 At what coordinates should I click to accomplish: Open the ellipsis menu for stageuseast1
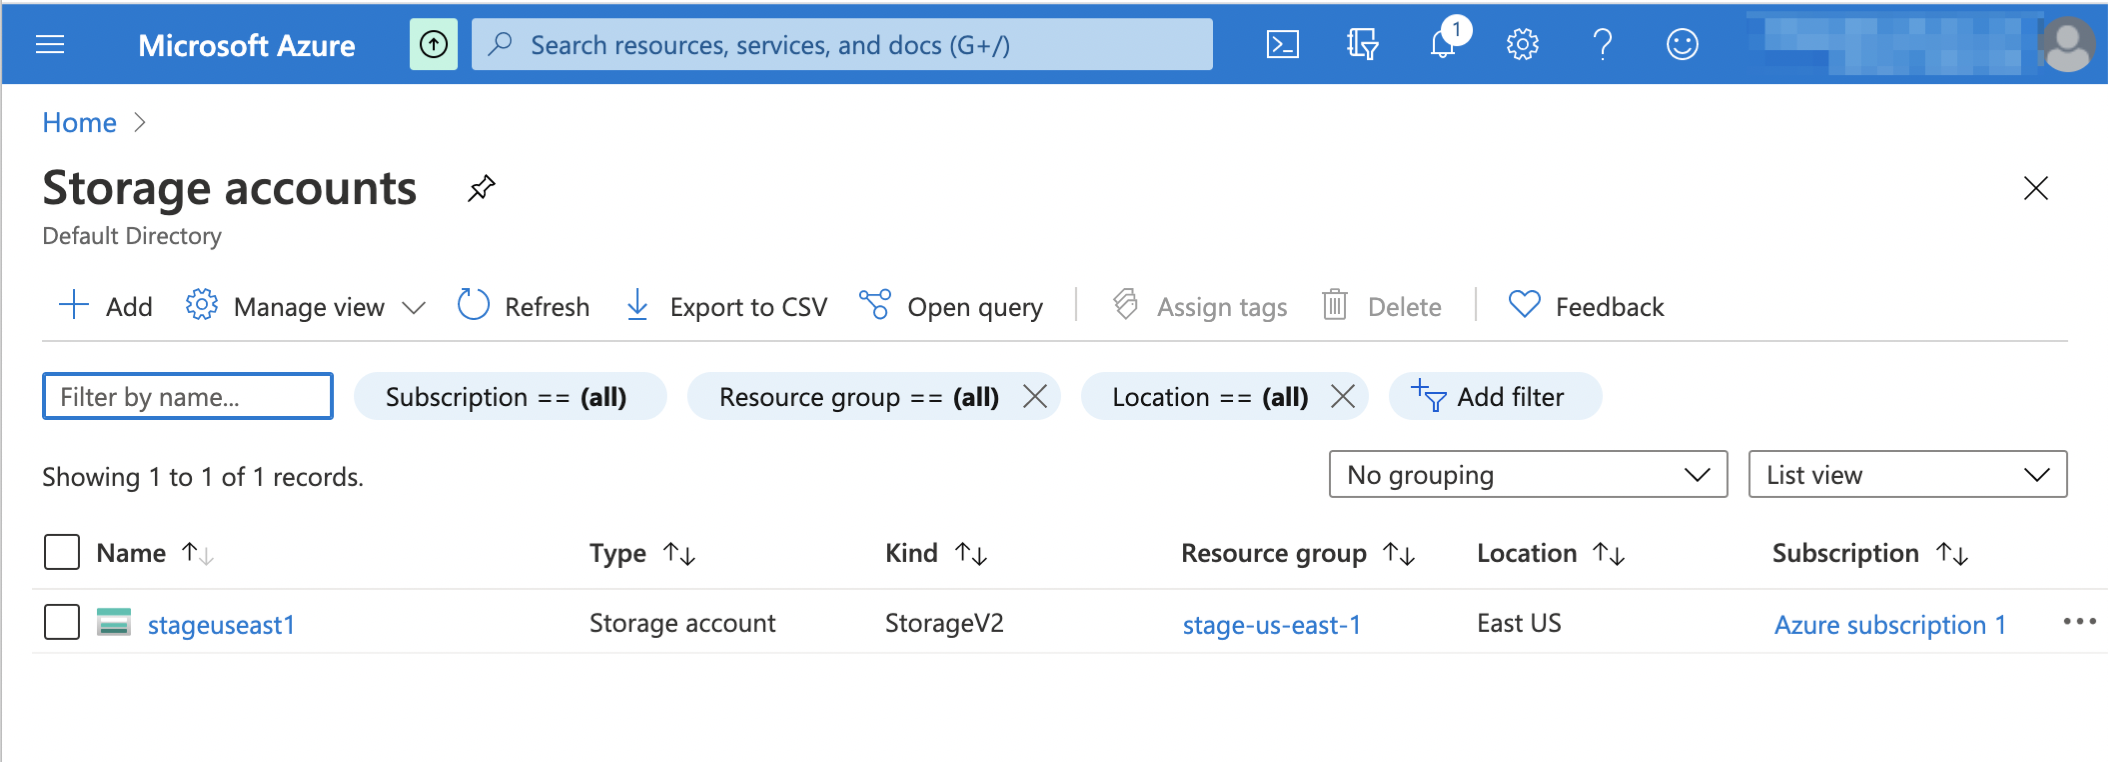pos(2079,622)
